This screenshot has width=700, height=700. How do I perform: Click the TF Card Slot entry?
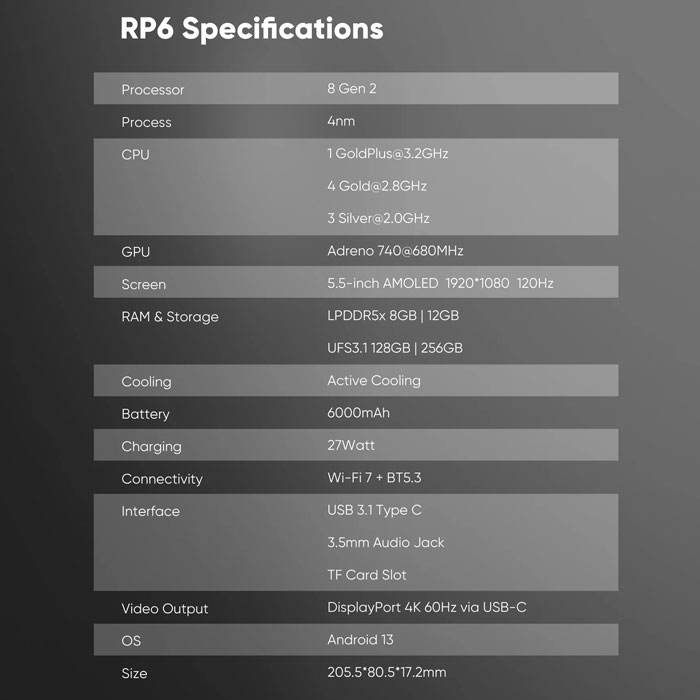tap(367, 575)
